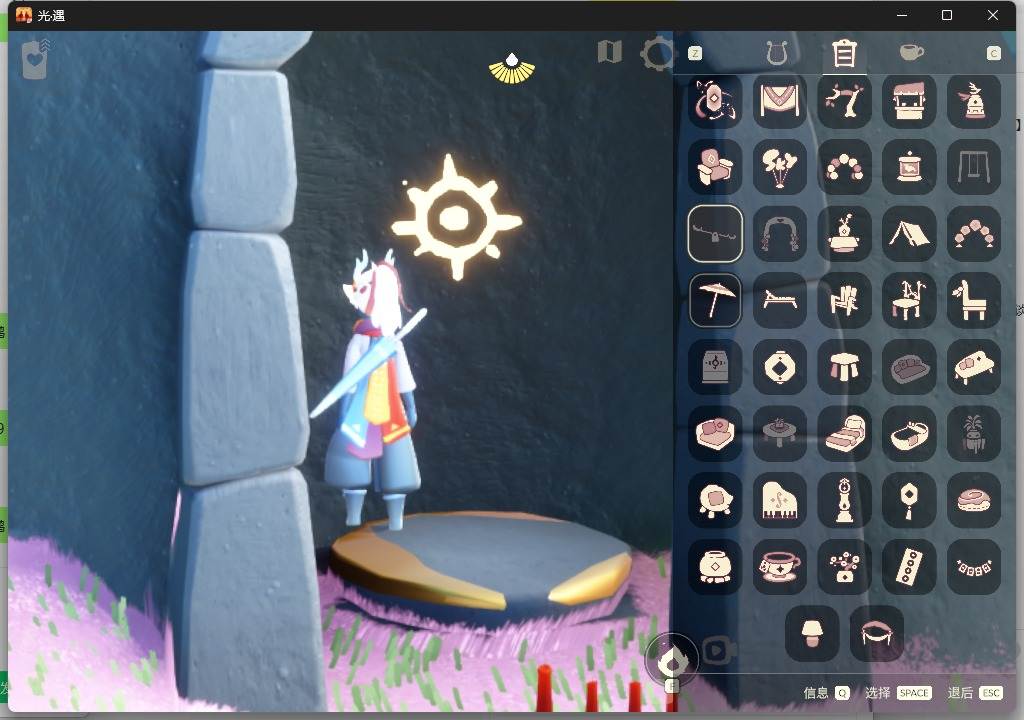1024x720 pixels.
Task: Select the llama-shaped chair prop
Action: [x=974, y=301]
